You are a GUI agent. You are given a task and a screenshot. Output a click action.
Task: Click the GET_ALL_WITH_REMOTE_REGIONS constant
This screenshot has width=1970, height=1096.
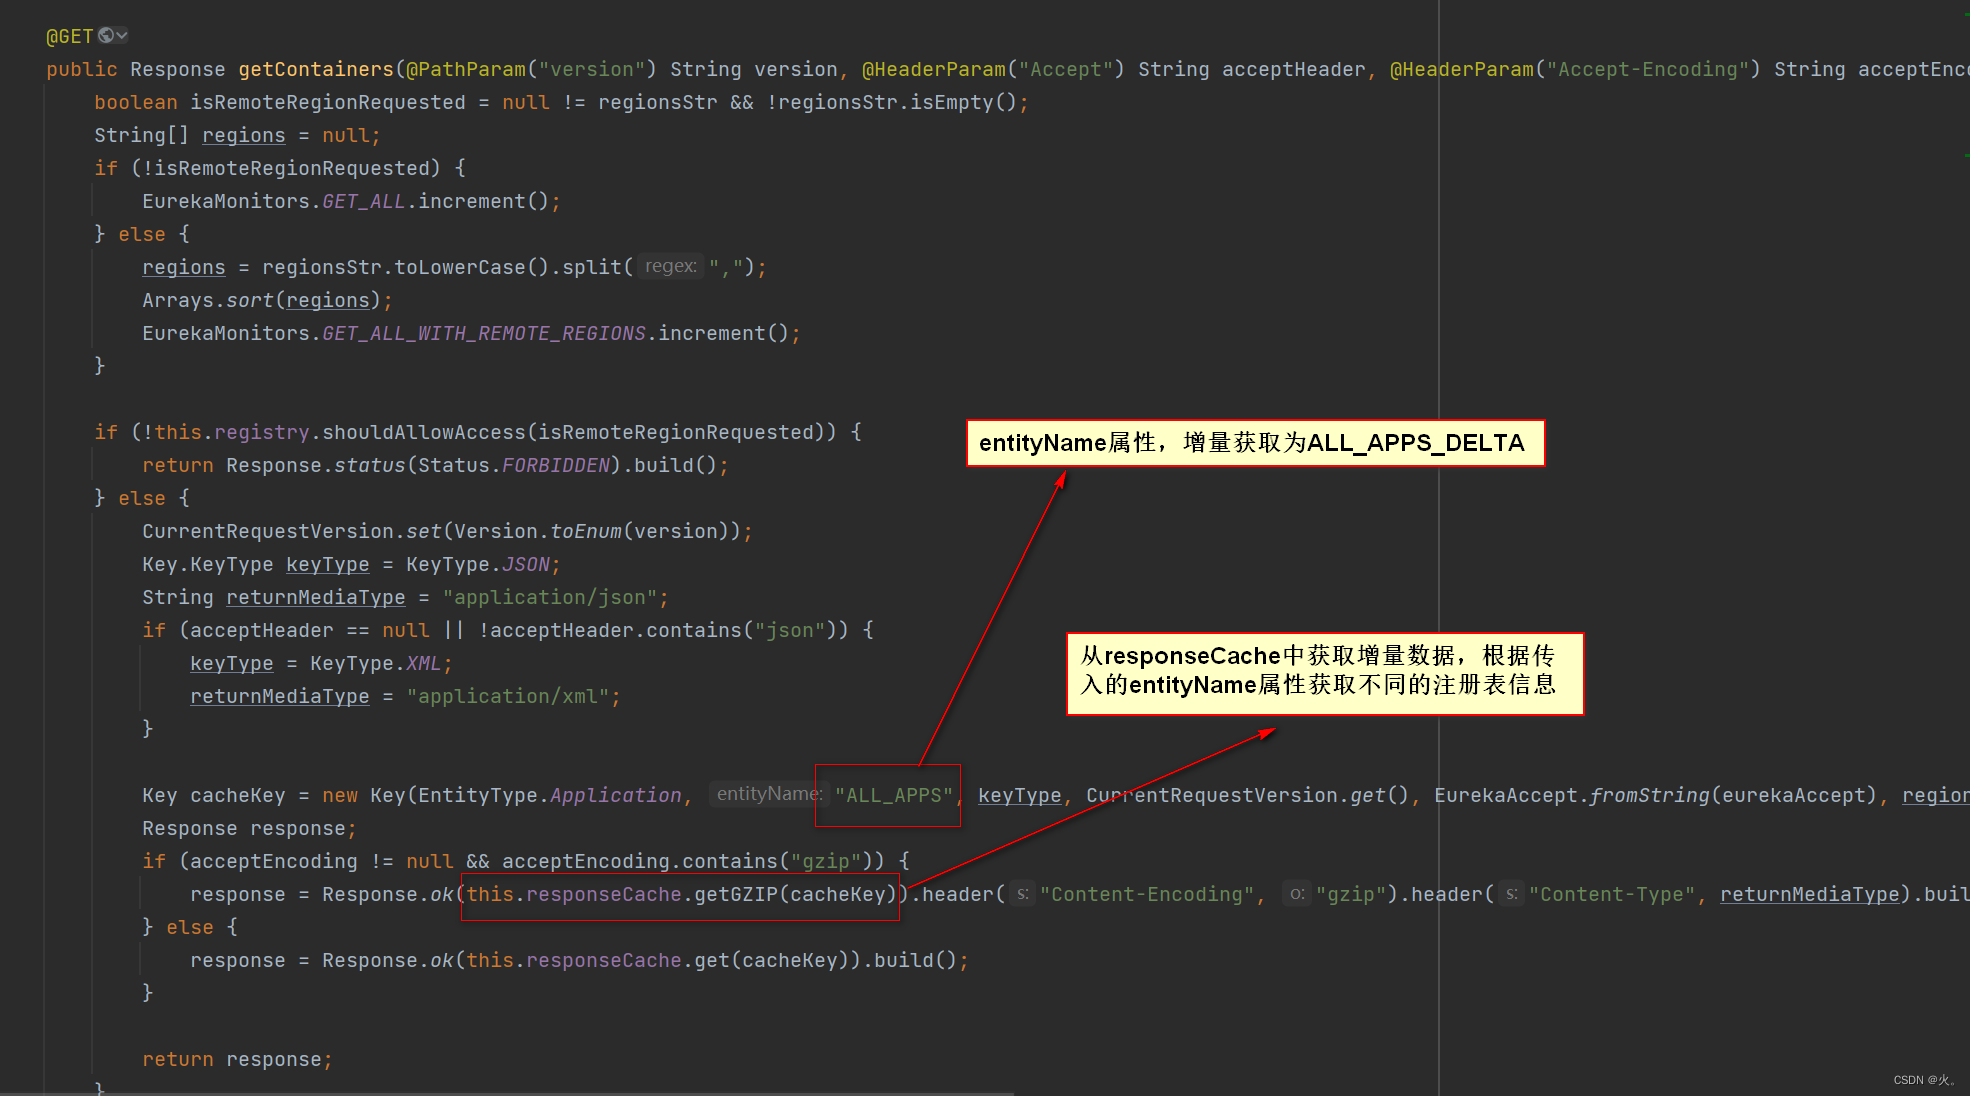pyautogui.click(x=484, y=333)
